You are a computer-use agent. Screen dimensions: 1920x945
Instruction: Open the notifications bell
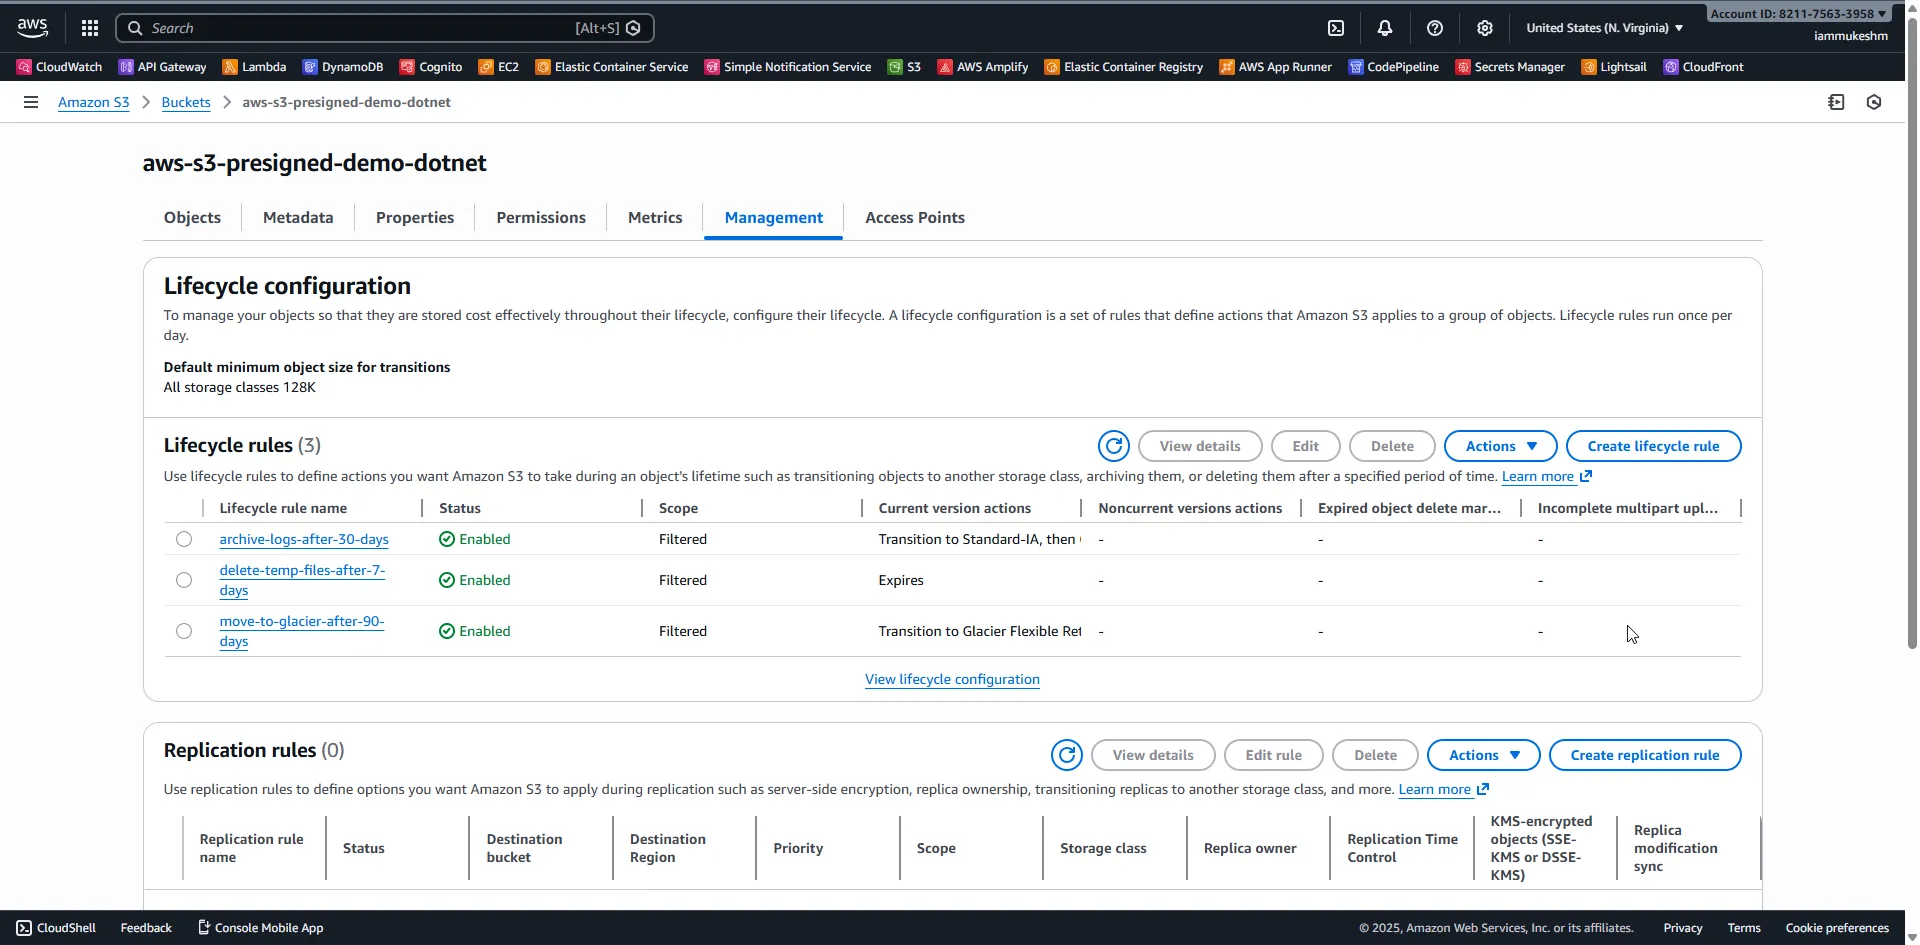point(1385,27)
